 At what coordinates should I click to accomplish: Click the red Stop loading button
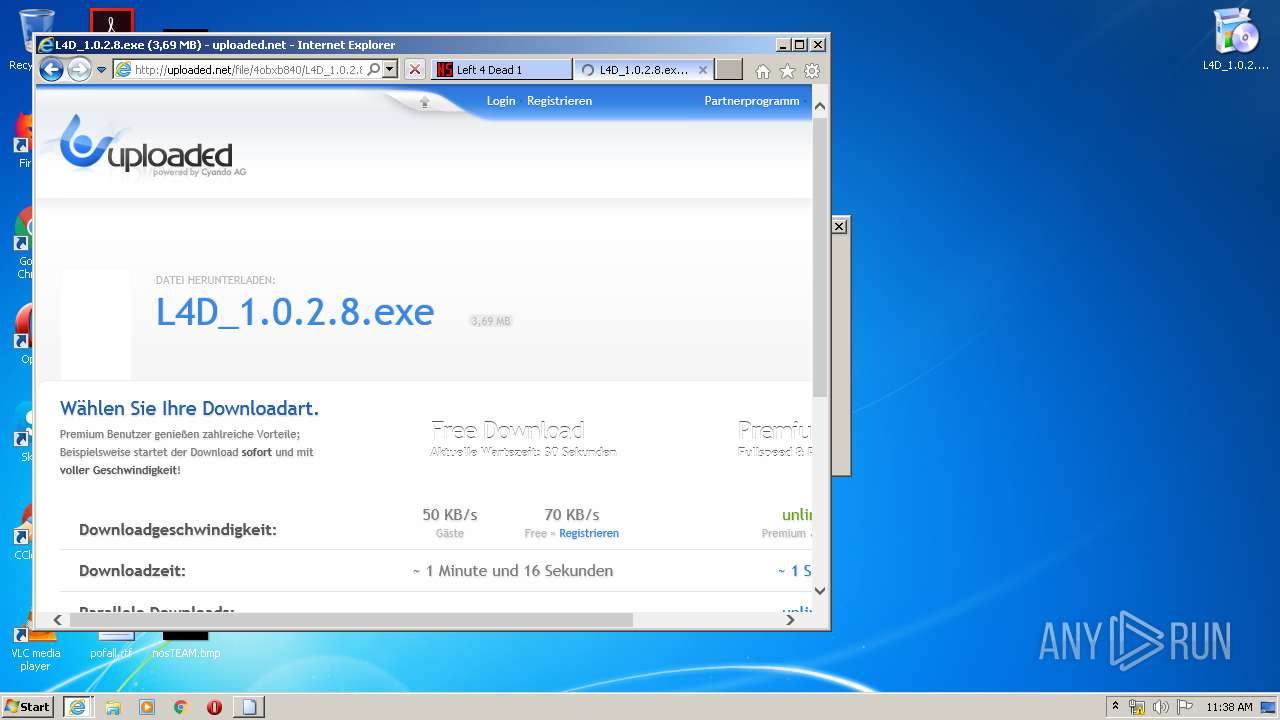(415, 70)
